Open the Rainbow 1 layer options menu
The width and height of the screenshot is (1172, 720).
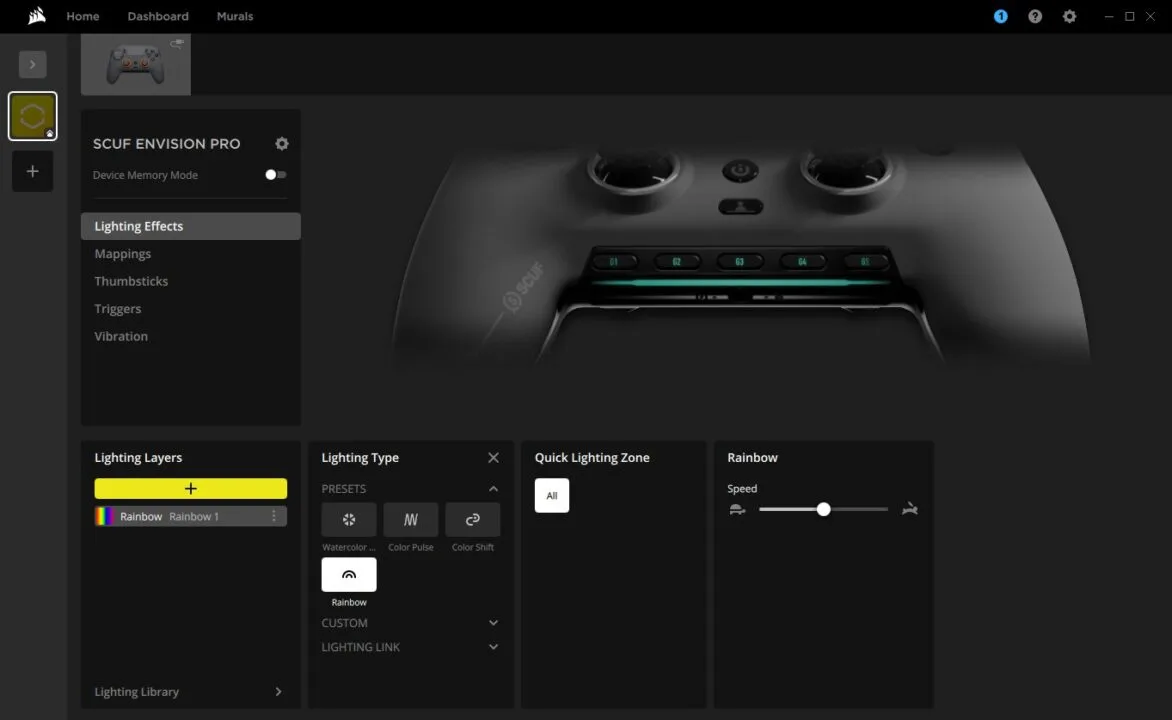click(x=273, y=515)
